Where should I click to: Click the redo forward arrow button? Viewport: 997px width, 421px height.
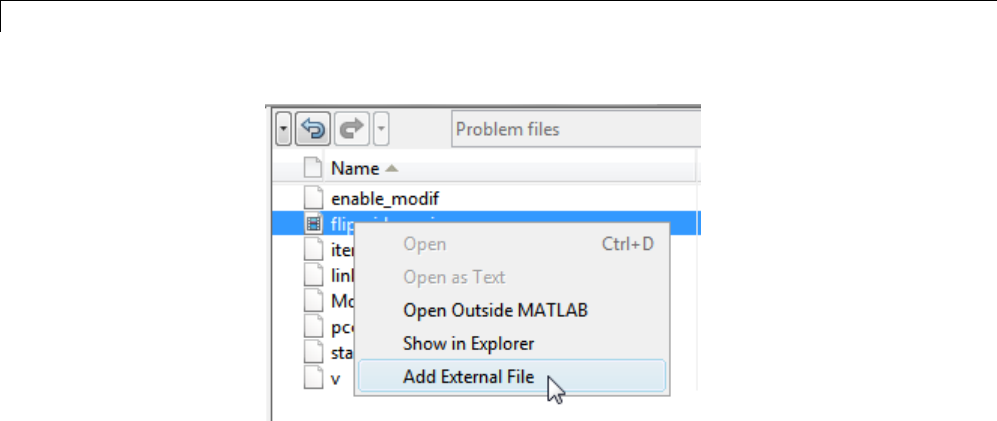[352, 129]
